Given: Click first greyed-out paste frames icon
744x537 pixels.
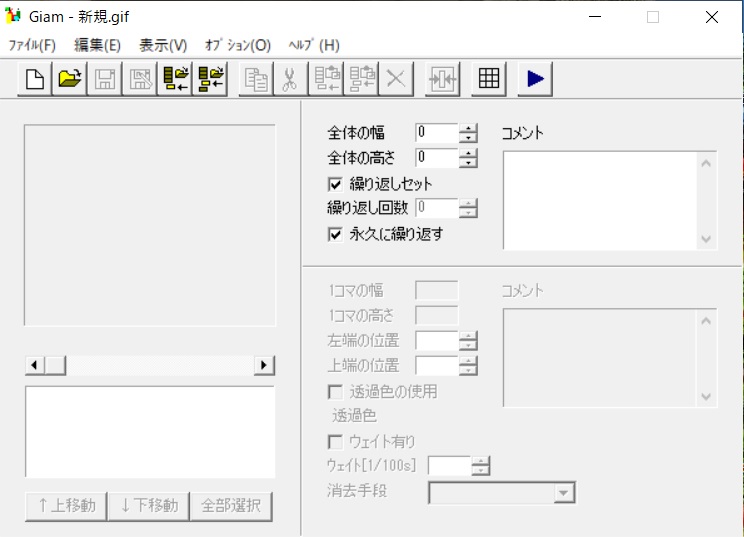Looking at the screenshot, I should tap(326, 79).
